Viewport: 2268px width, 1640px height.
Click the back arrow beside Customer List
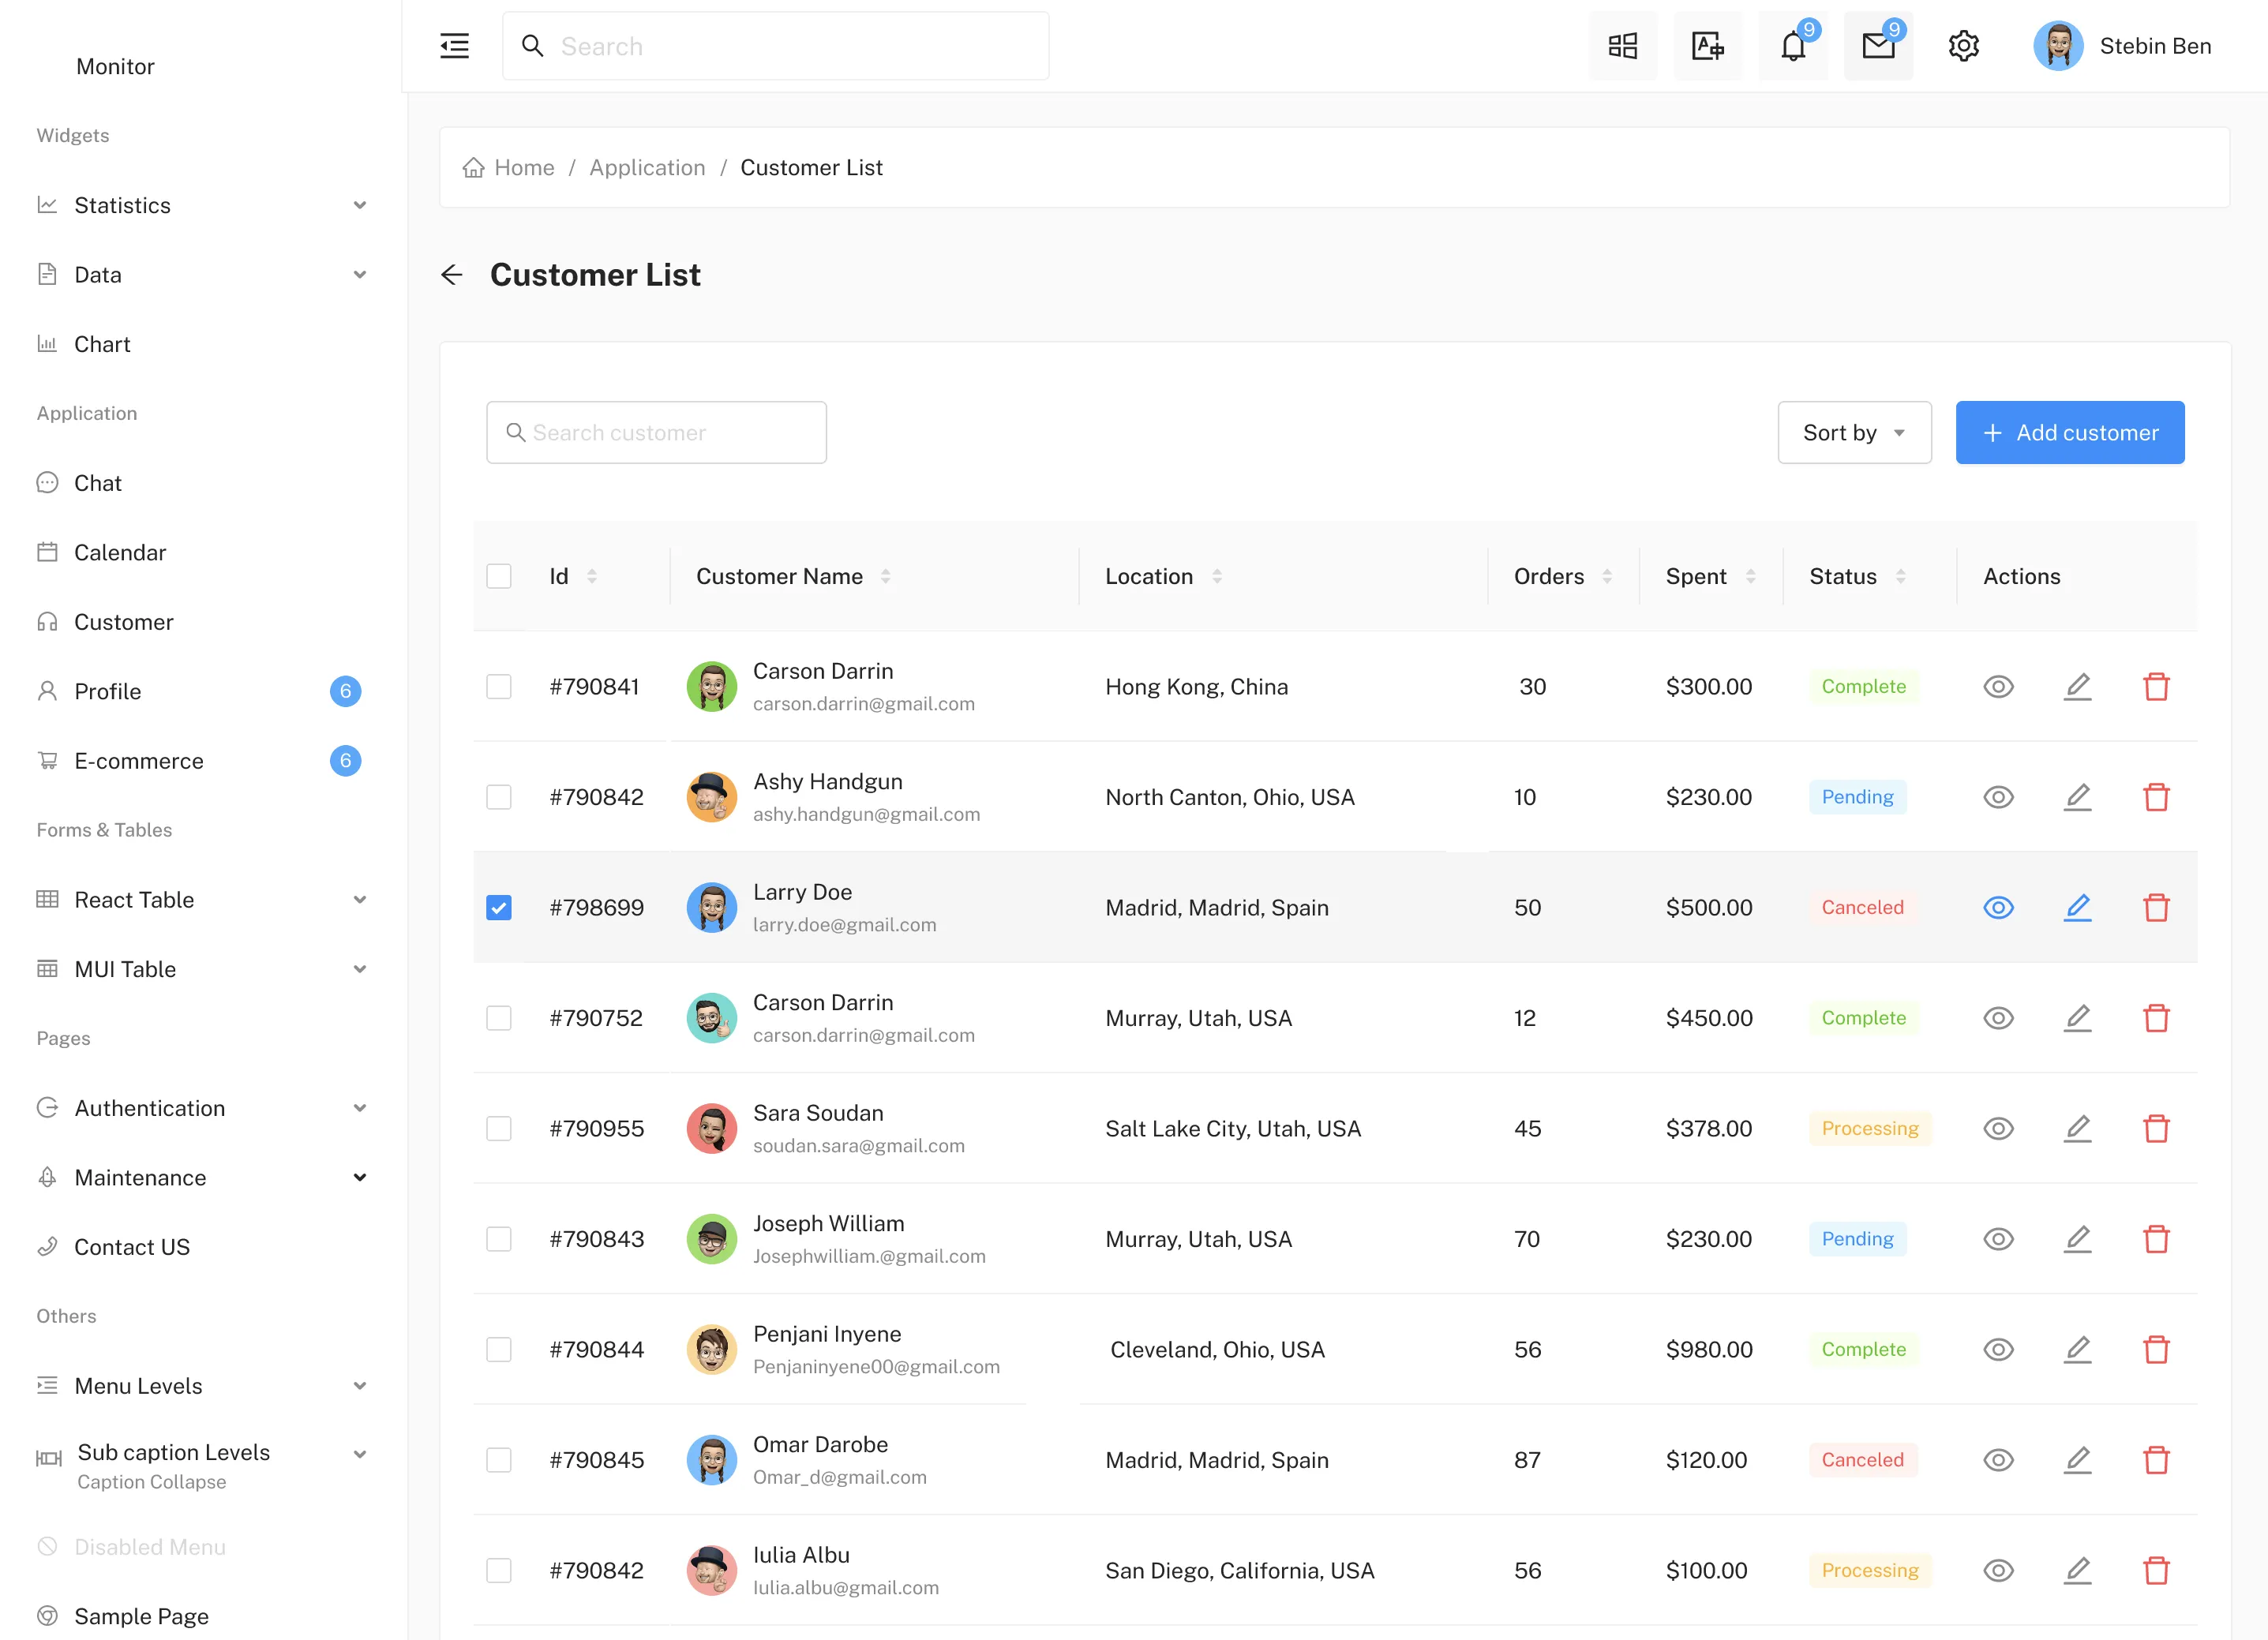452,275
